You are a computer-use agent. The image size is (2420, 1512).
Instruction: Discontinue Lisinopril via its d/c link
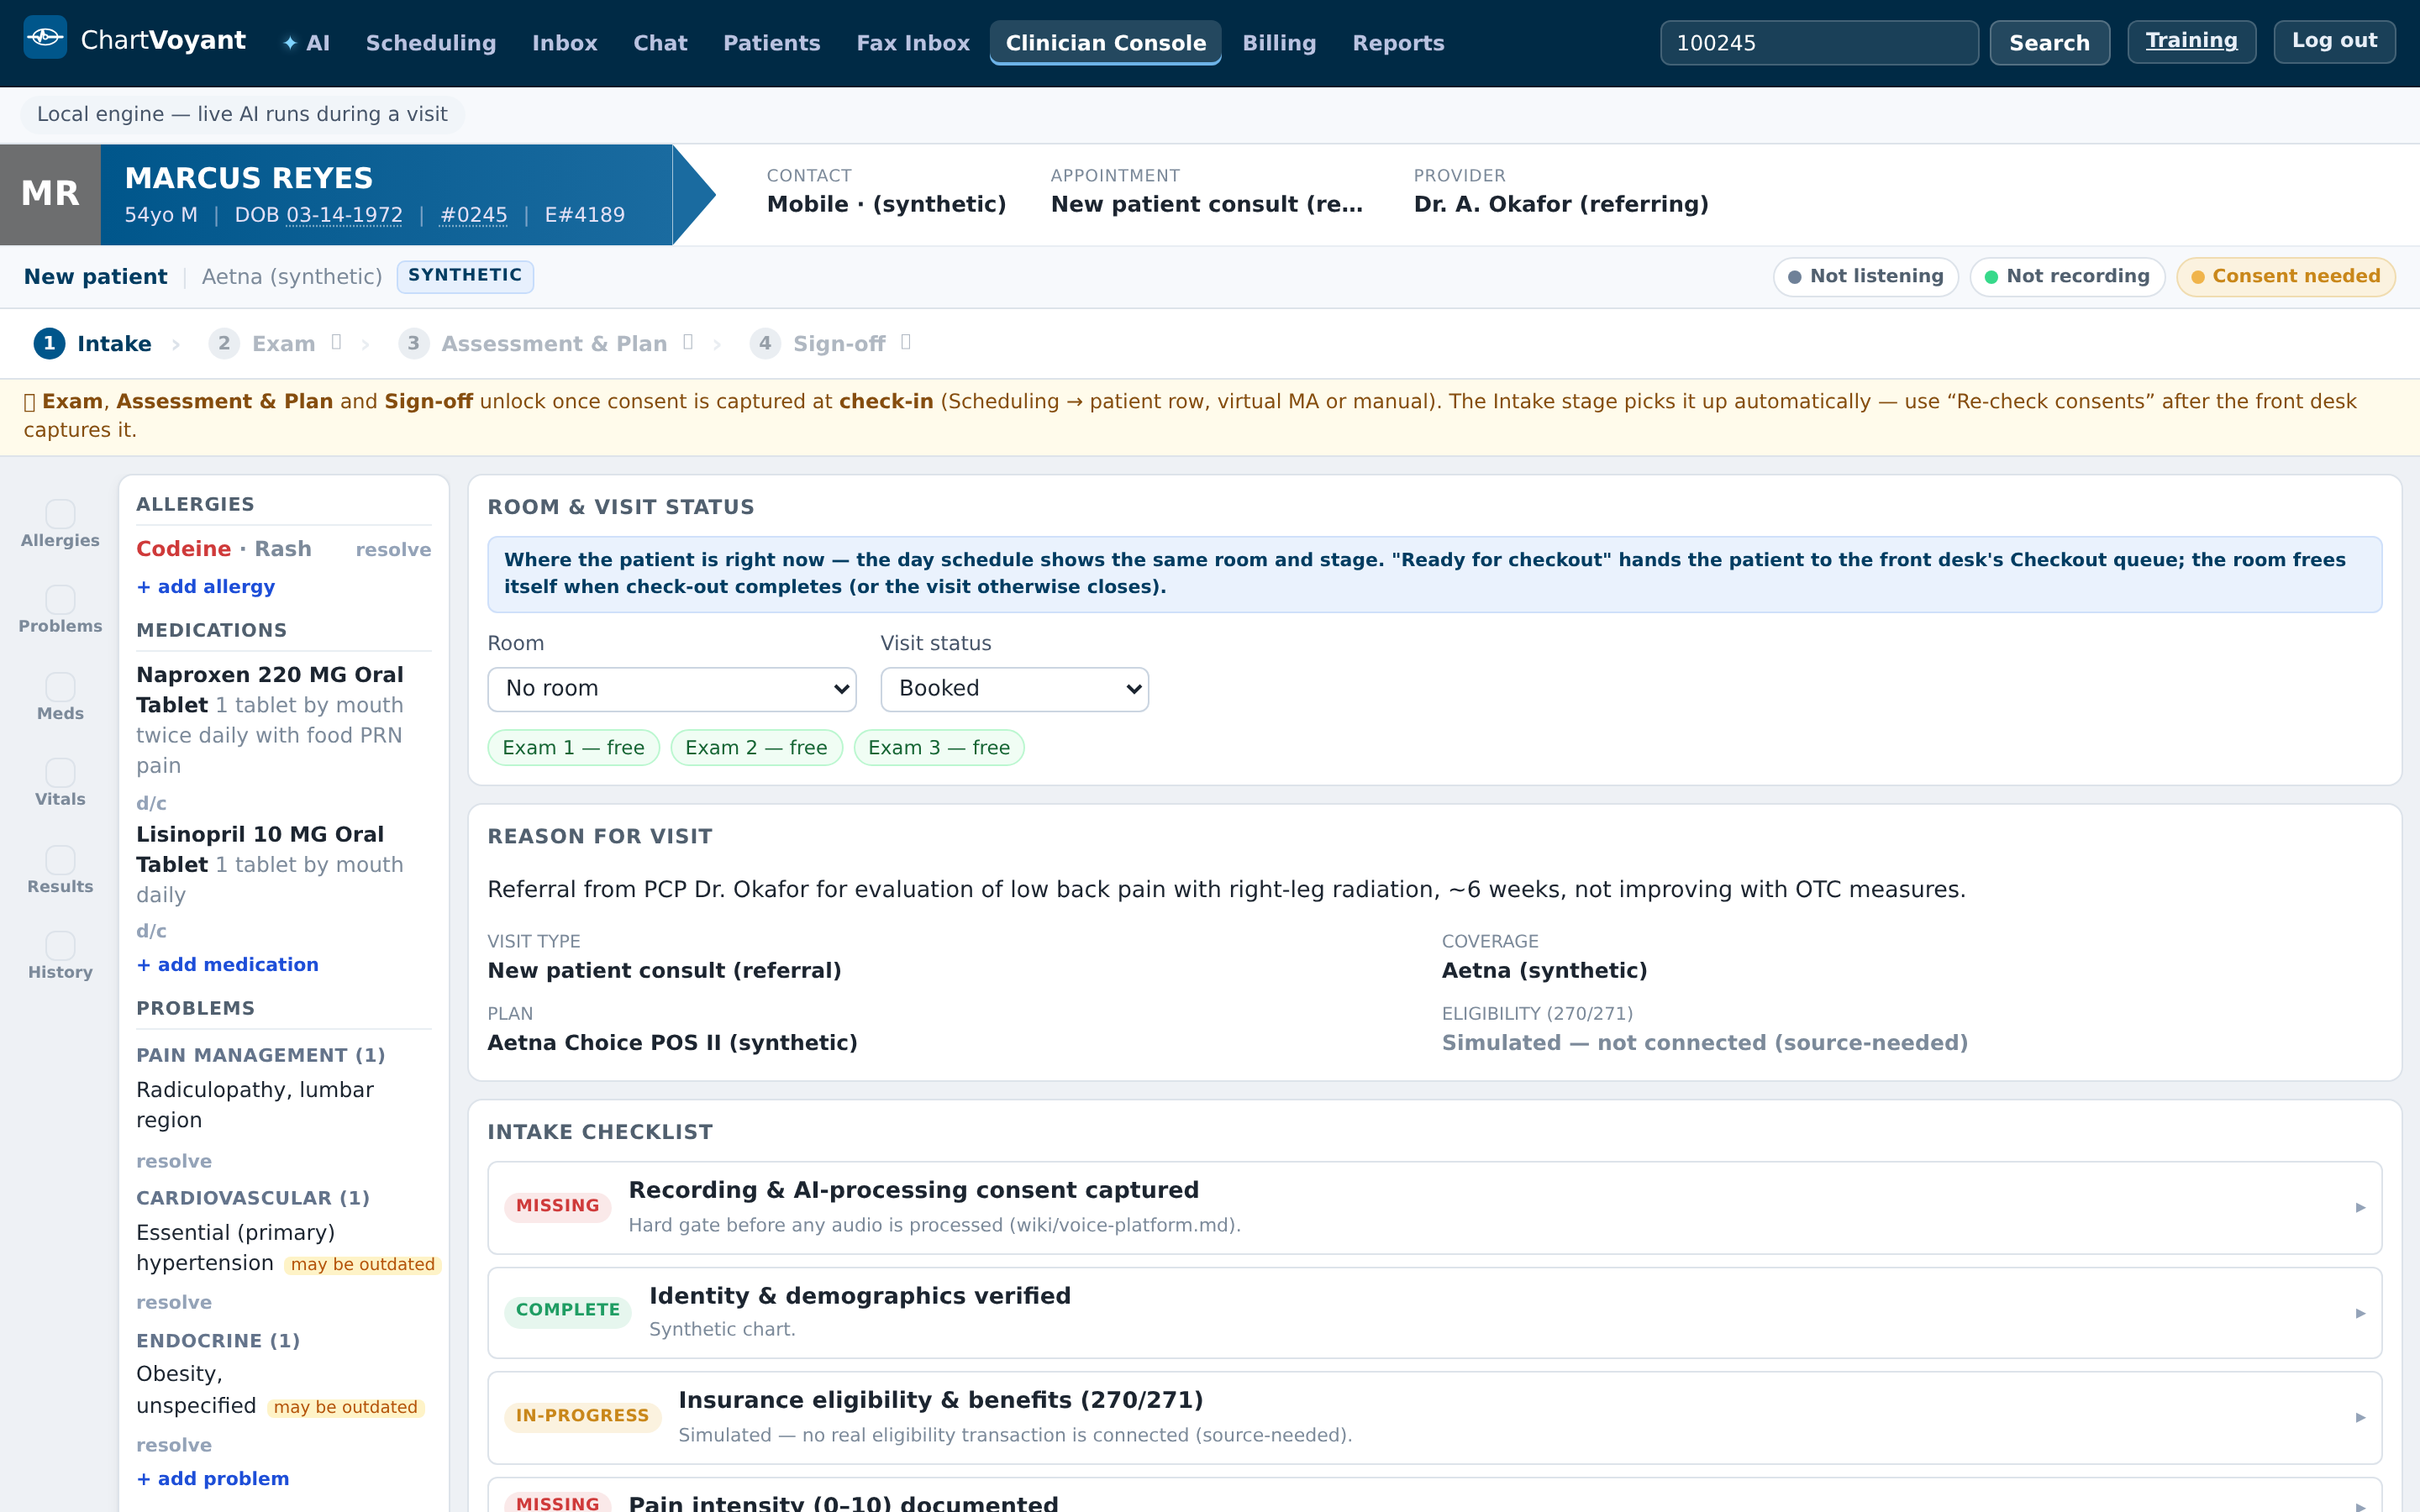[x=151, y=931]
